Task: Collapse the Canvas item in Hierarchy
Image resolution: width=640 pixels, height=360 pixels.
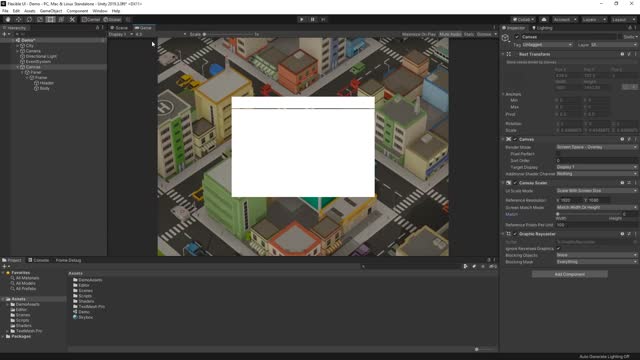Action: click(18, 67)
